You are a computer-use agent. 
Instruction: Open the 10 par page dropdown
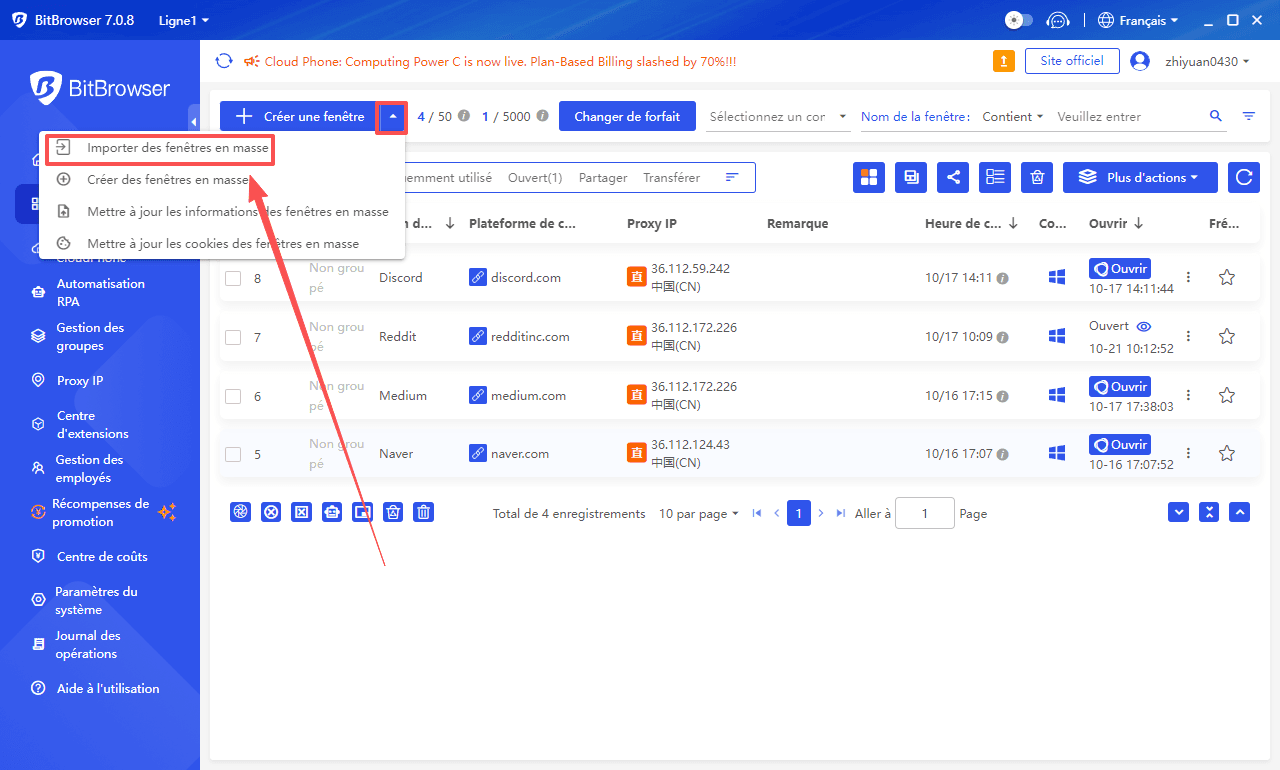coord(698,513)
